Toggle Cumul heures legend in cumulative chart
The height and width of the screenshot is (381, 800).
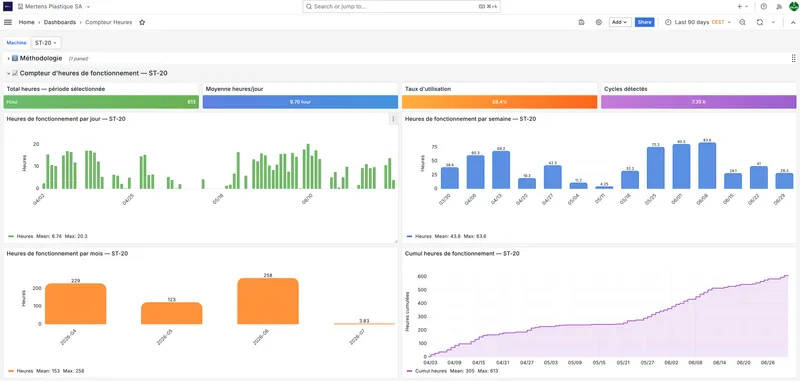[x=432, y=371]
